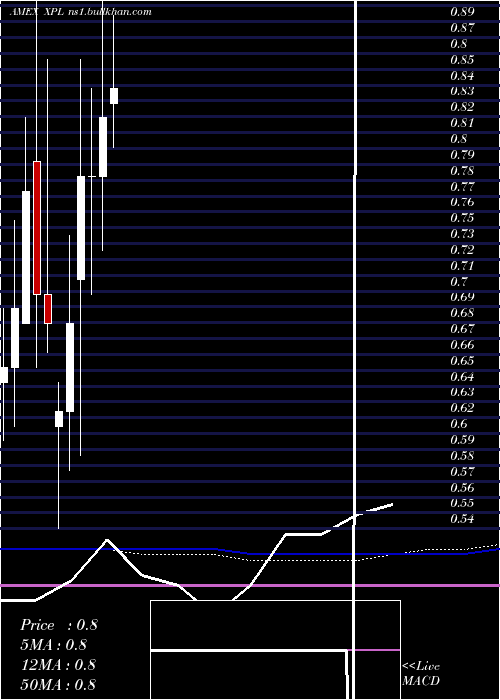Select the 0.64 price axis label
Viewport: 500px width, 700px height.
pyautogui.click(x=462, y=376)
